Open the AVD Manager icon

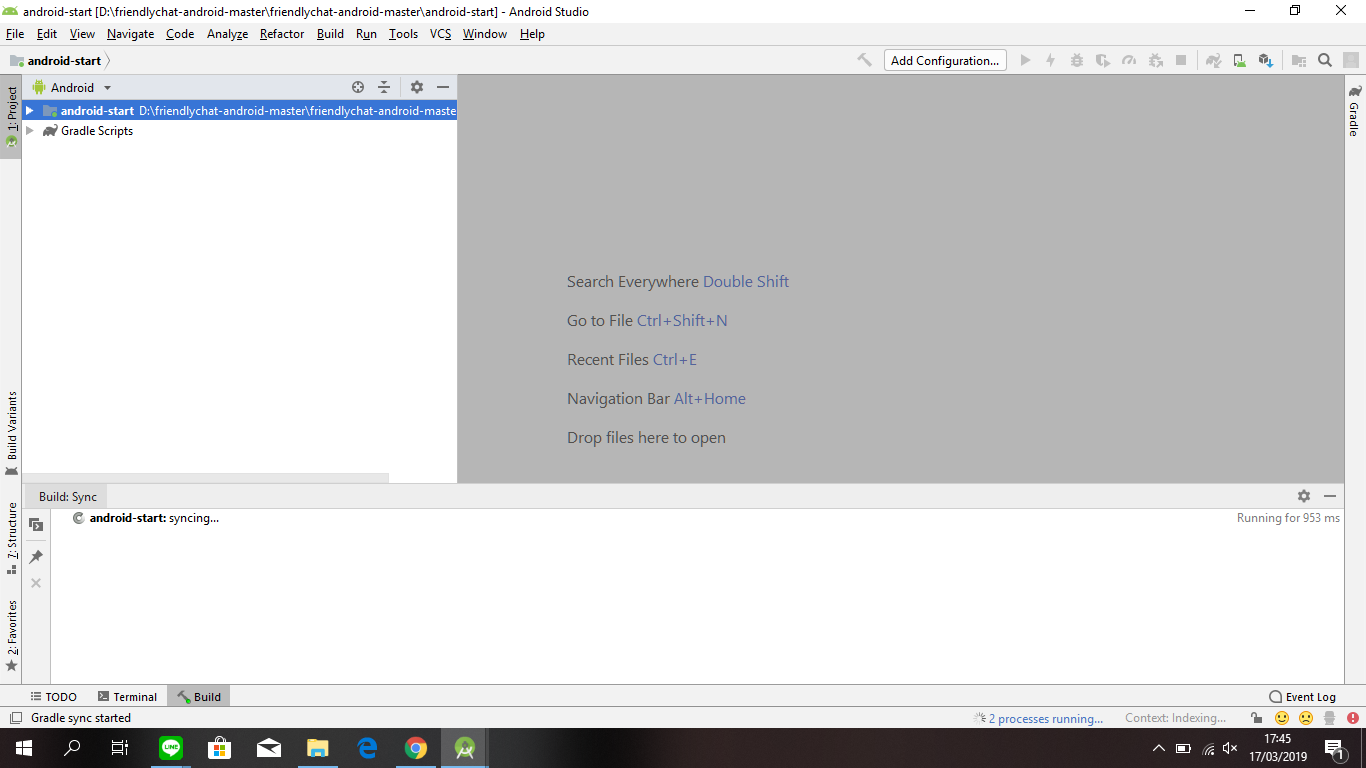click(1239, 60)
